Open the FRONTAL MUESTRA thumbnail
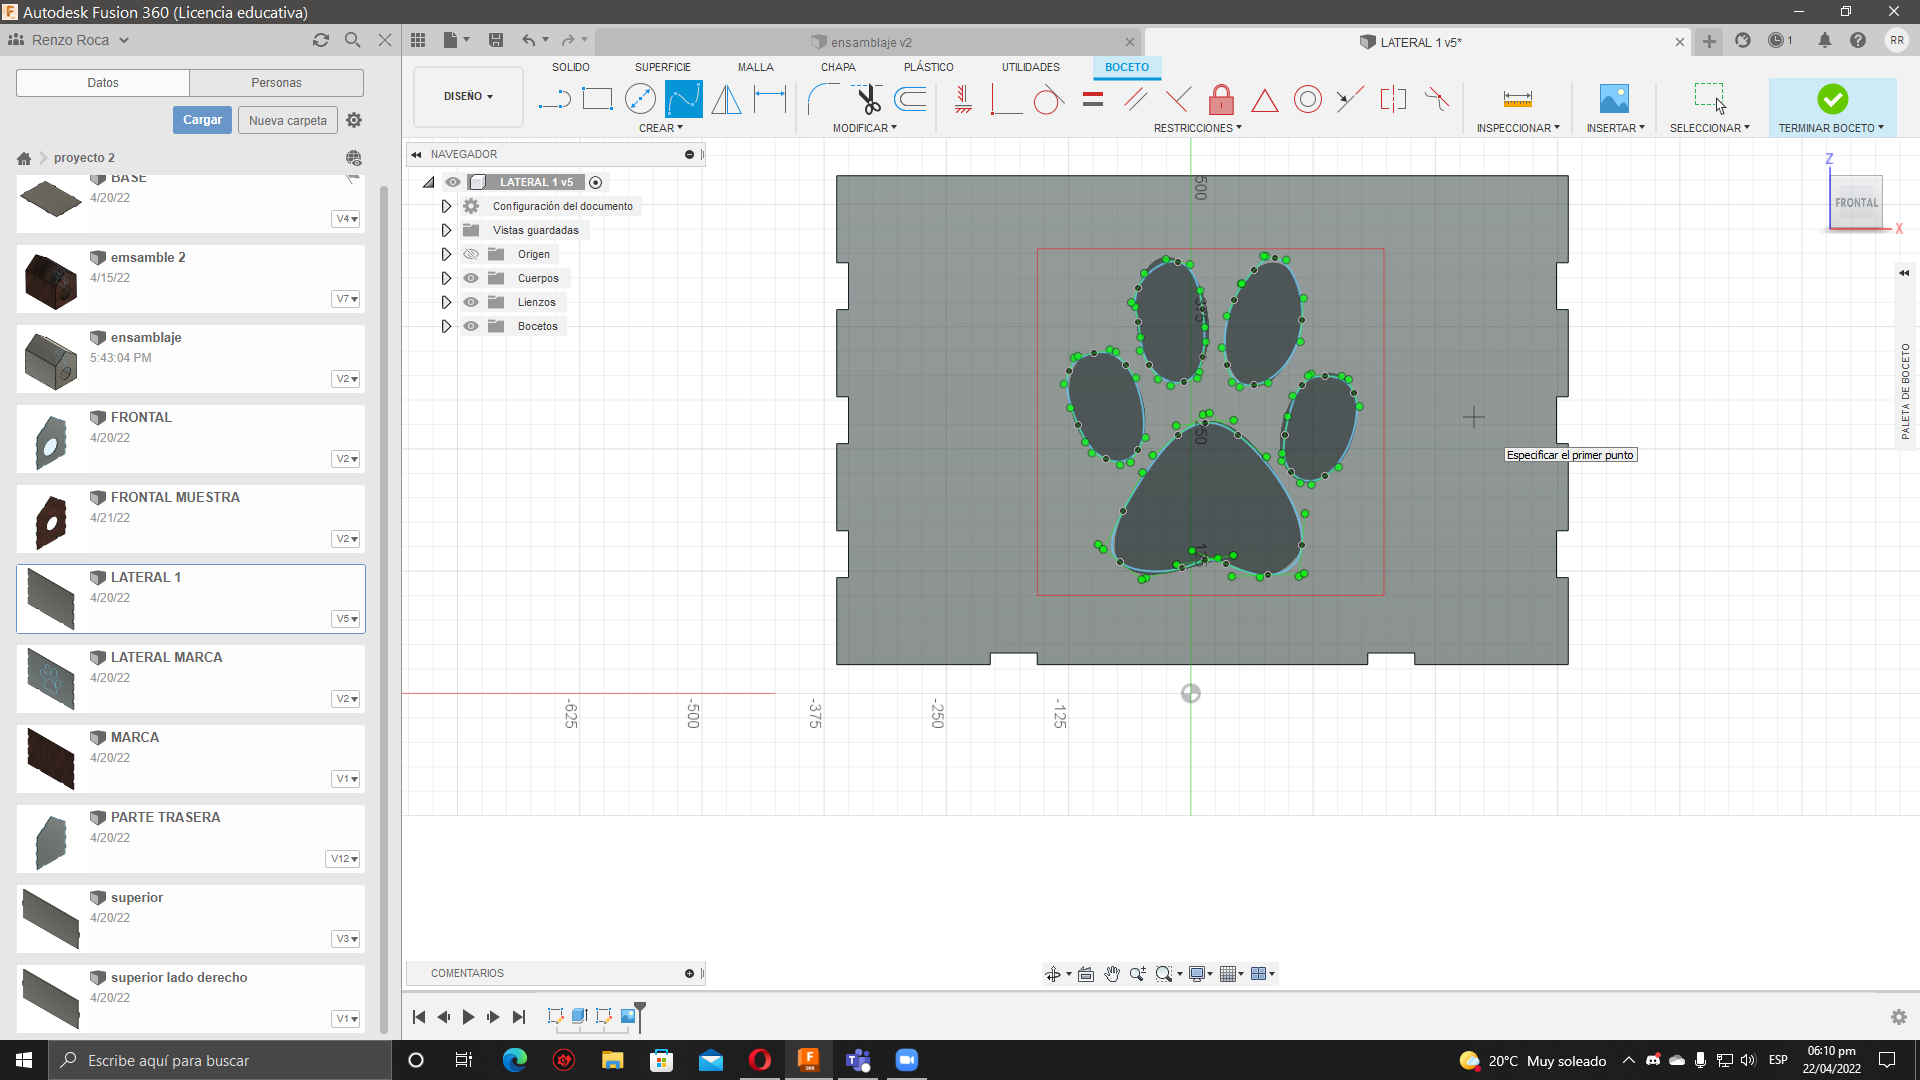Image resolution: width=1920 pixels, height=1080 pixels. (51, 519)
